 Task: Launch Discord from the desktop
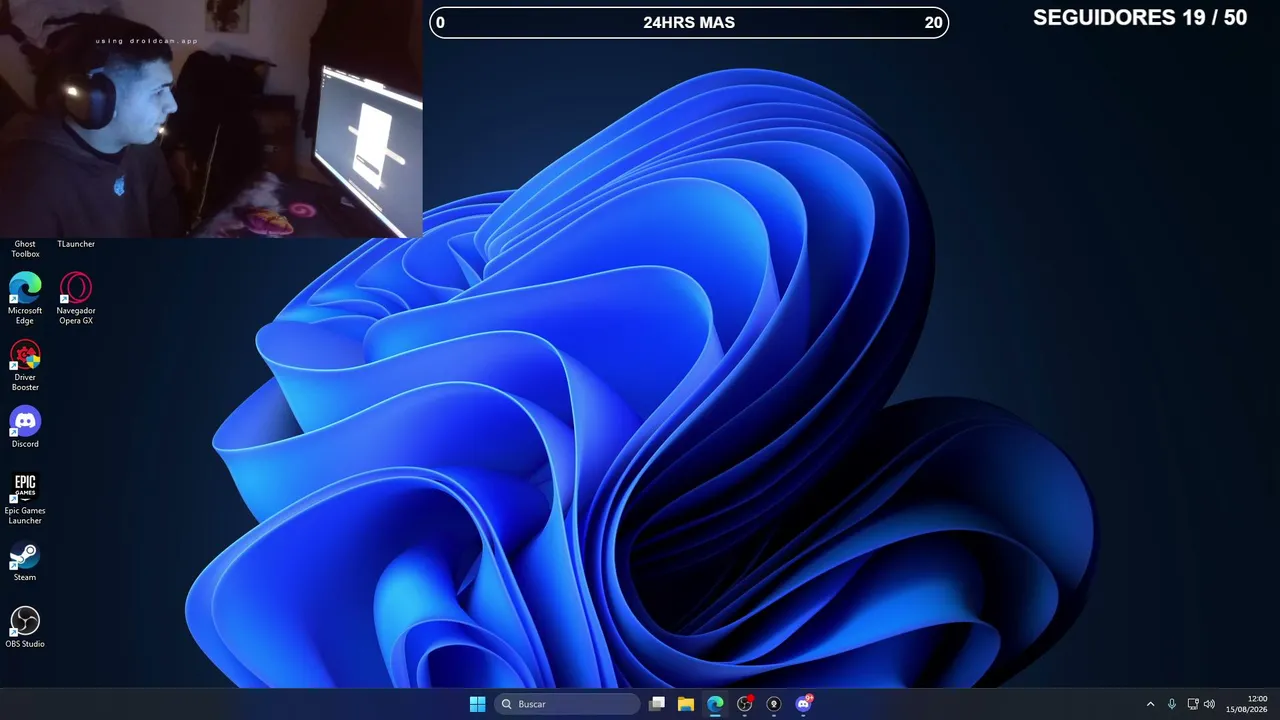(x=25, y=427)
